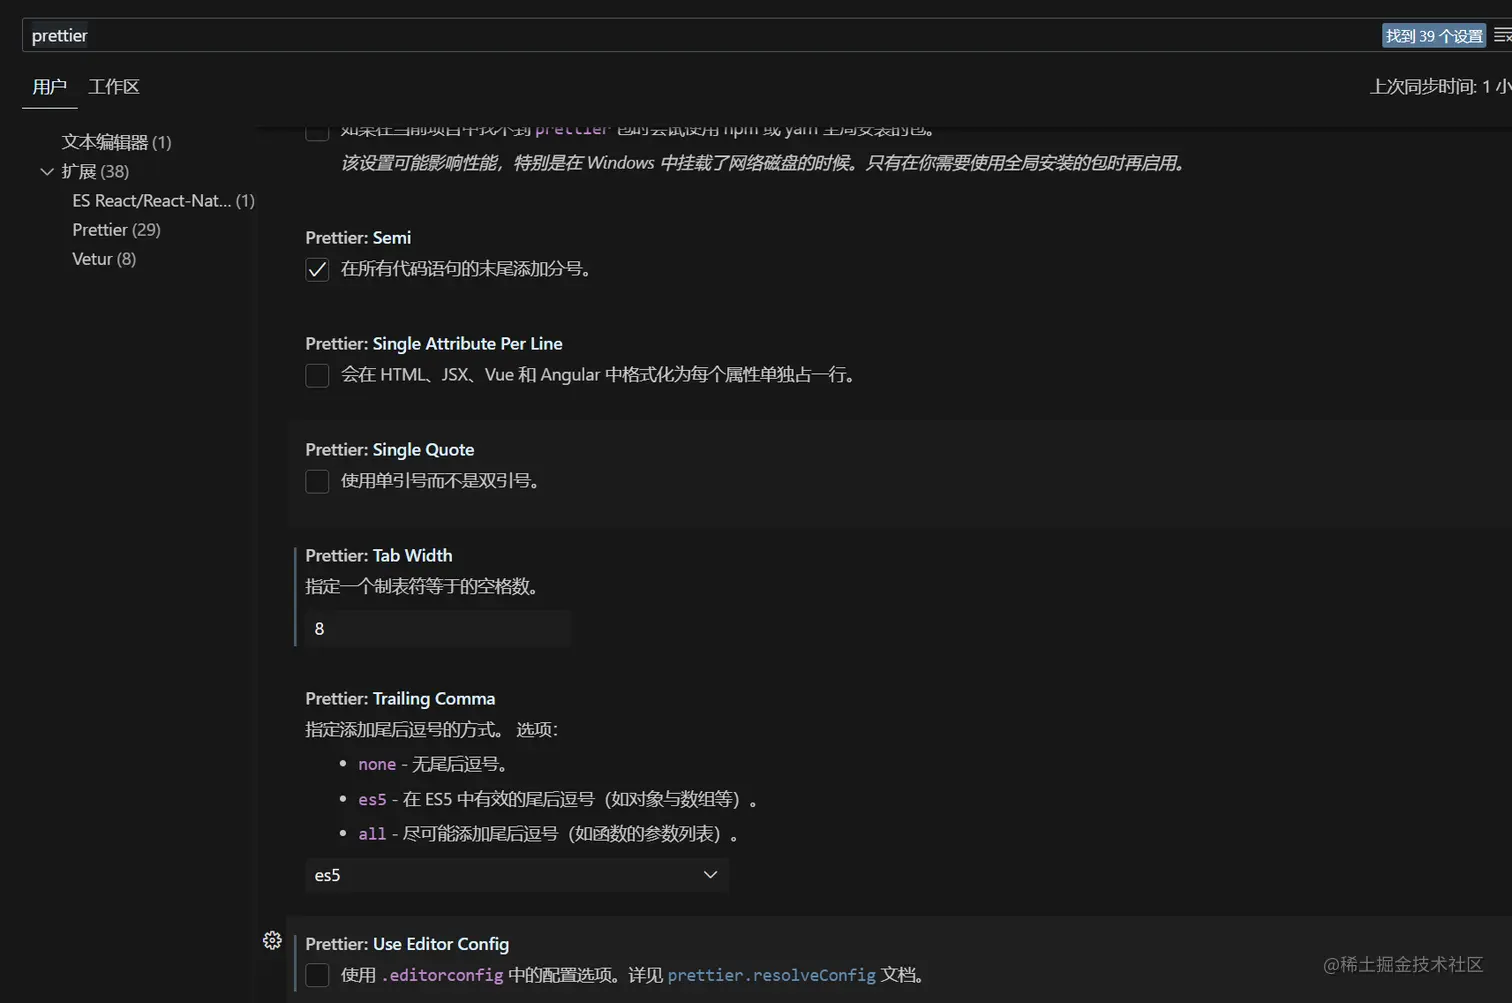The width and height of the screenshot is (1512, 1003).
Task: Select Vetur (8) in the settings tree
Action: [x=104, y=258]
